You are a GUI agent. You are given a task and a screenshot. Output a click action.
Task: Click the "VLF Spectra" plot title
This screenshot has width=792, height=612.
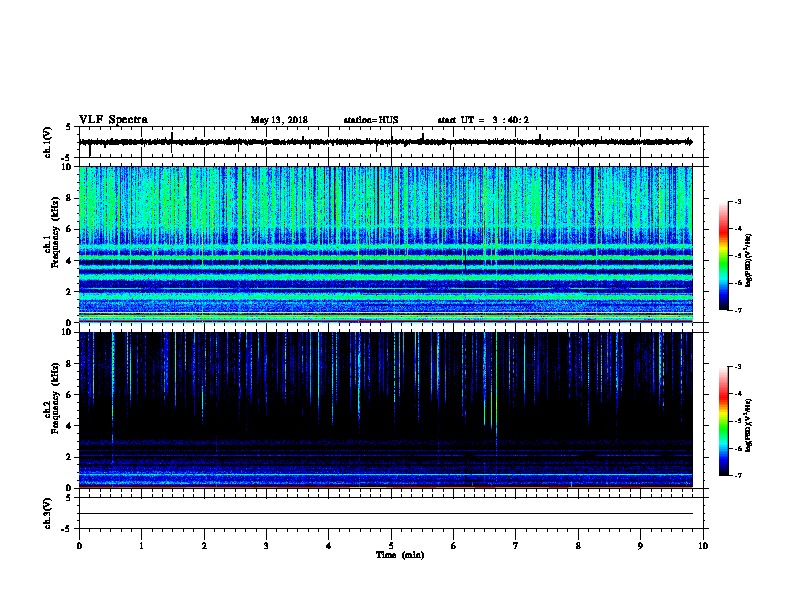(113, 120)
